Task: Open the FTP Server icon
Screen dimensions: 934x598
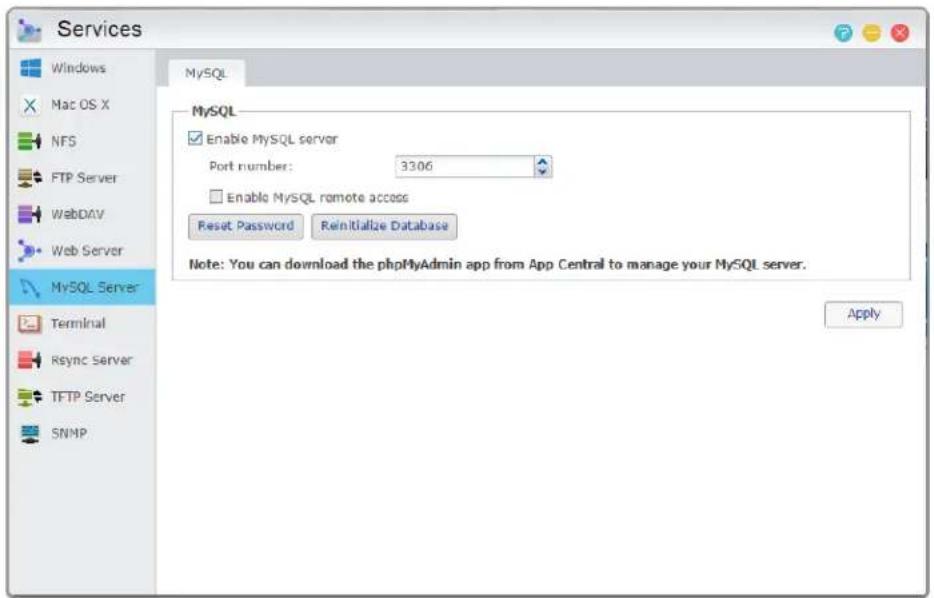Action: pyautogui.click(x=30, y=178)
